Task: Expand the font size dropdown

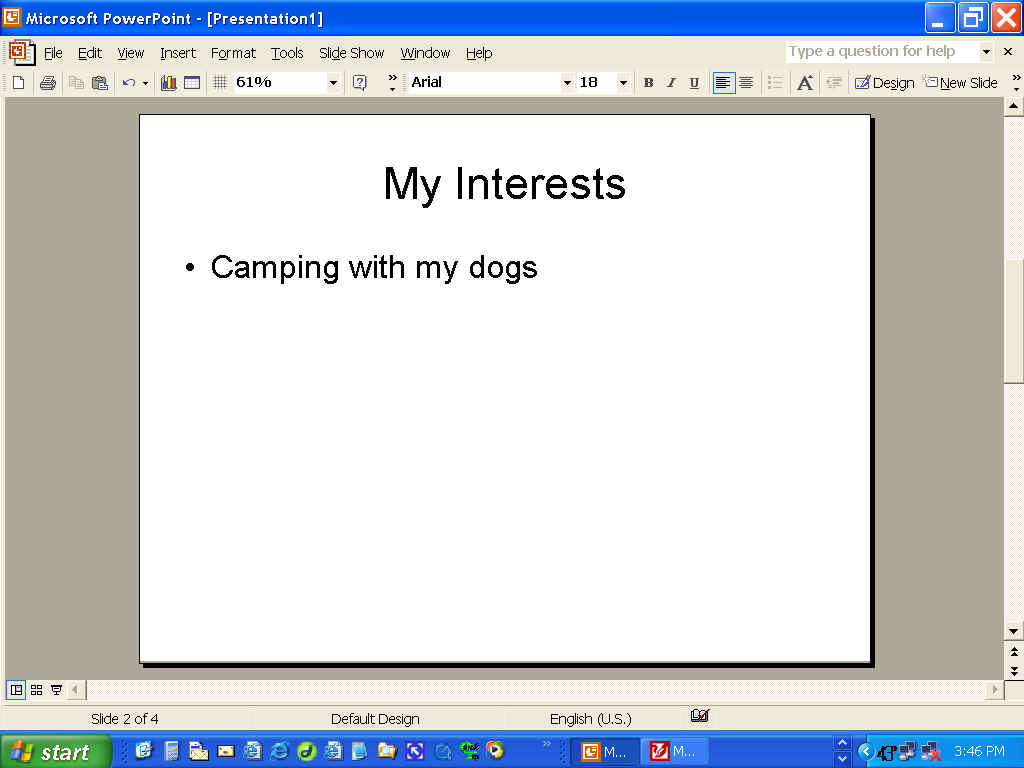Action: coord(623,83)
